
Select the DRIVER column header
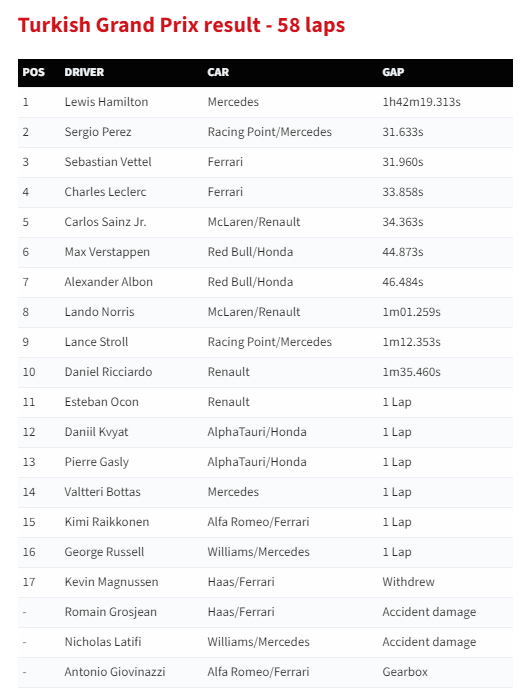84,72
